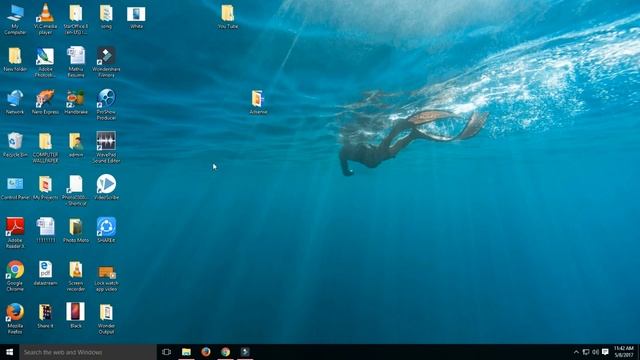Open the volume control tray icon

click(x=596, y=352)
